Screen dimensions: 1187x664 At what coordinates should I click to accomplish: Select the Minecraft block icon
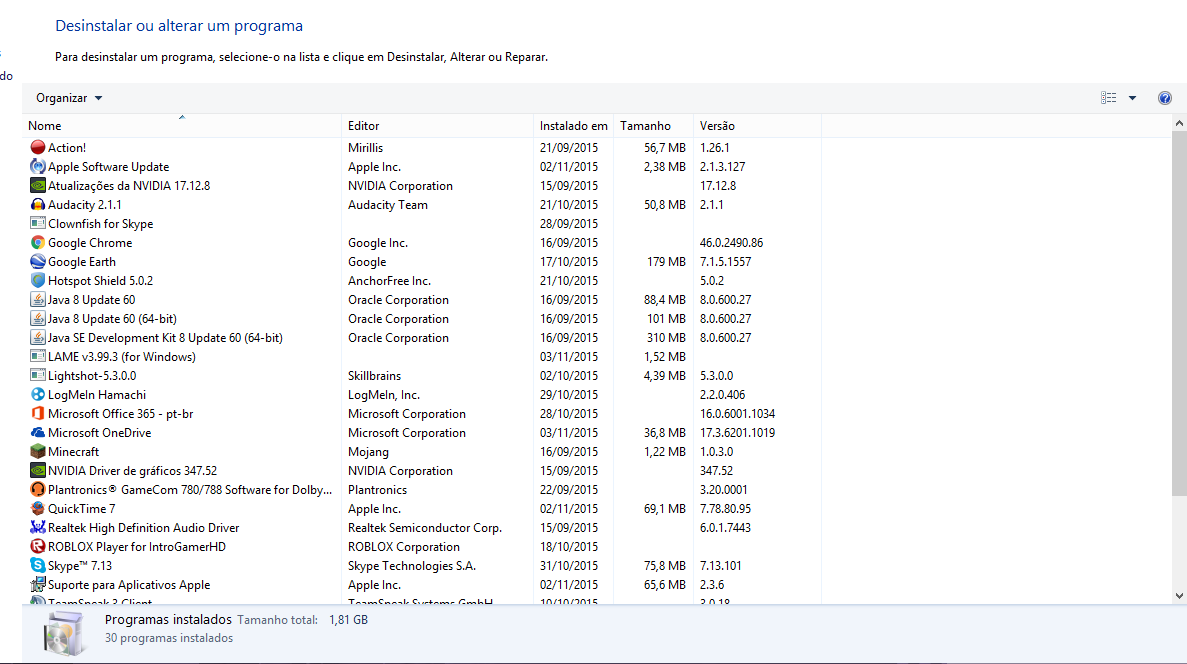[x=37, y=451]
